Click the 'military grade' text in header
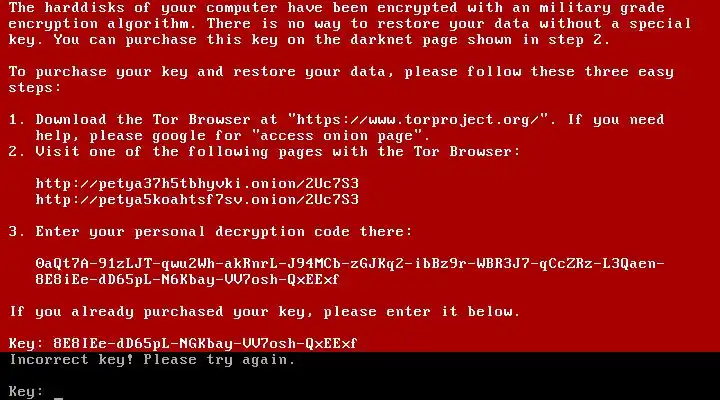This screenshot has width=720, height=400. point(602,8)
